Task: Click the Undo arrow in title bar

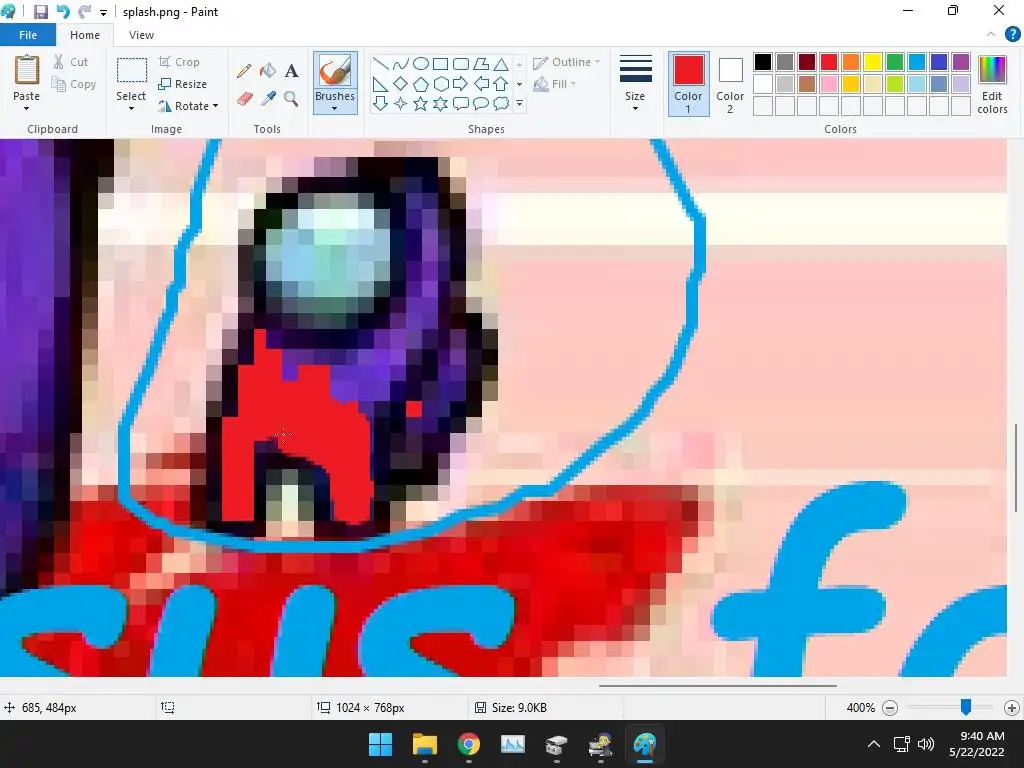Action: [x=63, y=12]
